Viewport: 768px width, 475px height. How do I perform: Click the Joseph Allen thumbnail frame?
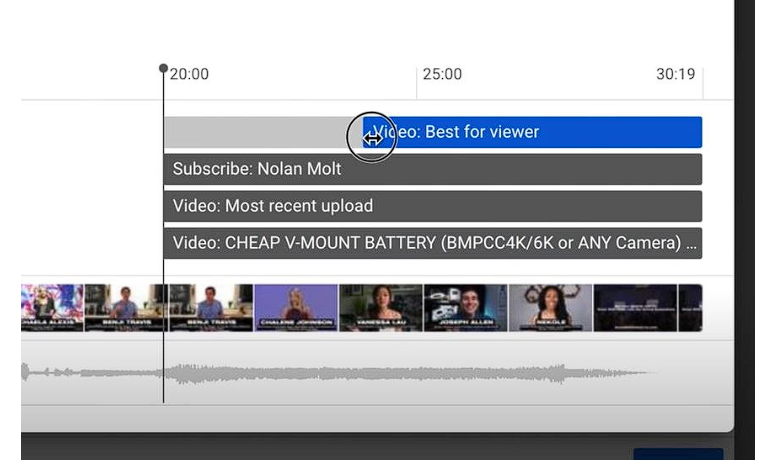465,308
